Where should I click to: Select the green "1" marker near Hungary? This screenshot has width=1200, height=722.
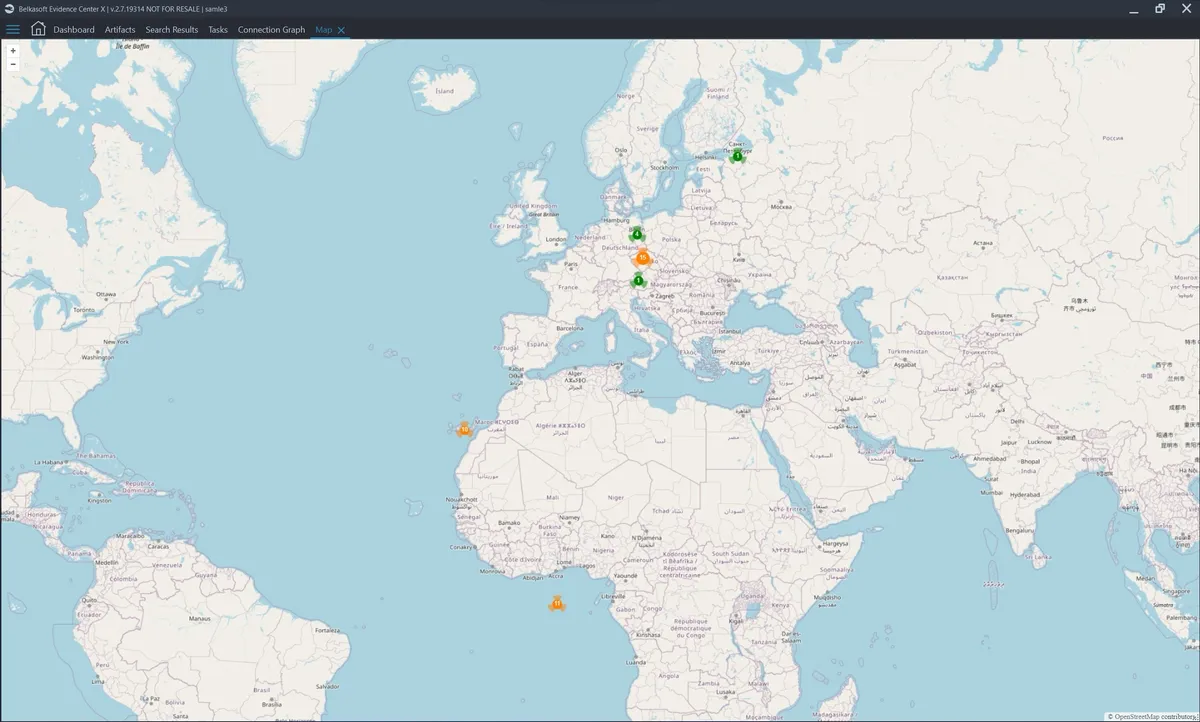pyautogui.click(x=637, y=281)
